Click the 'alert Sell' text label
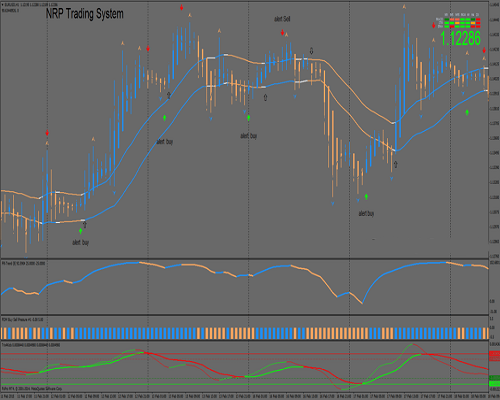 282,19
